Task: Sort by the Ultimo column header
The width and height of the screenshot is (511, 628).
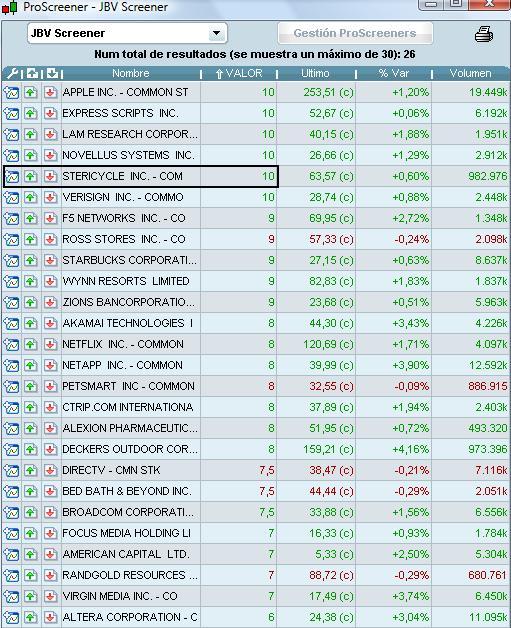Action: point(315,73)
